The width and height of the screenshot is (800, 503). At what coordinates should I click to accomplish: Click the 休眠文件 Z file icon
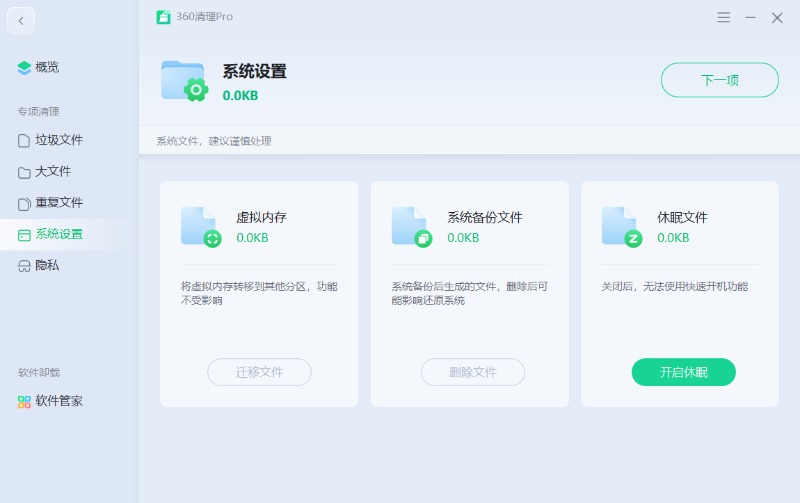[622, 227]
